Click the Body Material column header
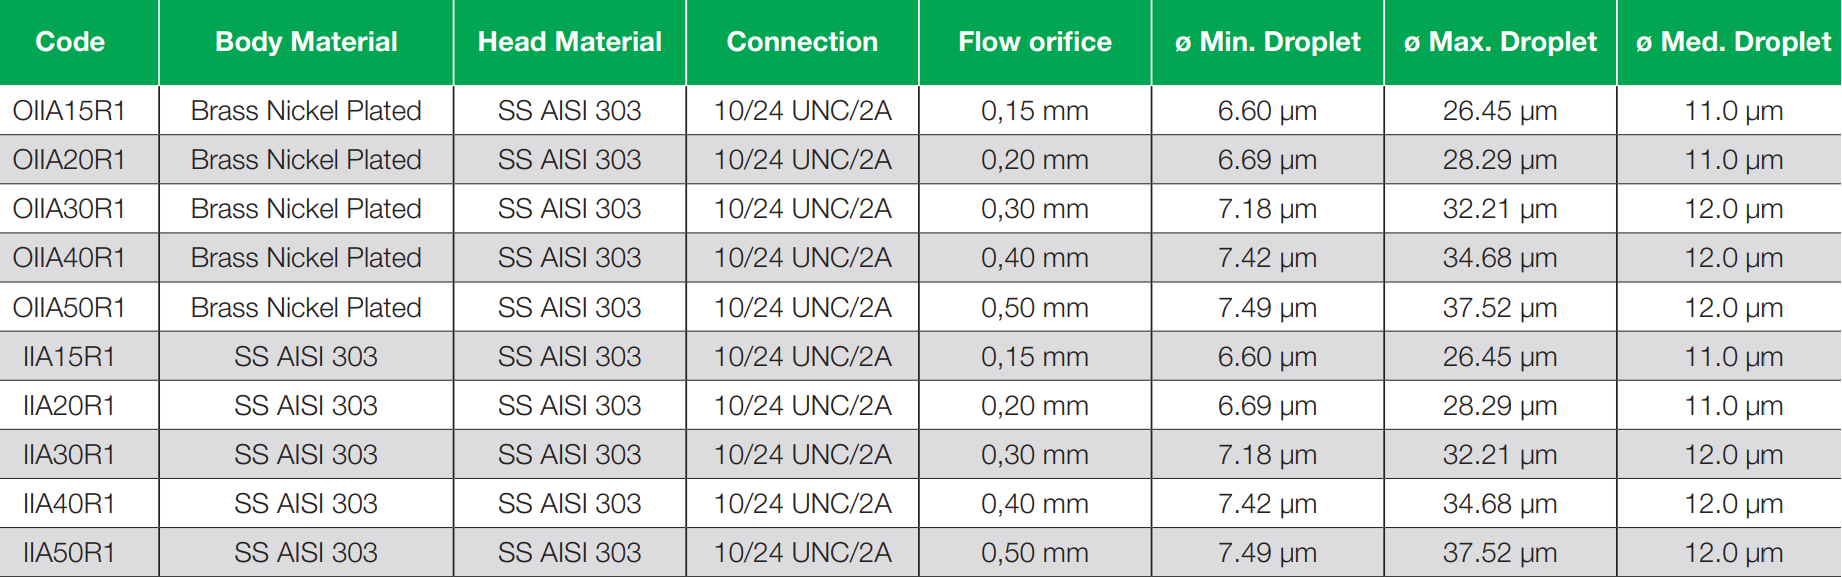The image size is (1842, 577). point(306,42)
